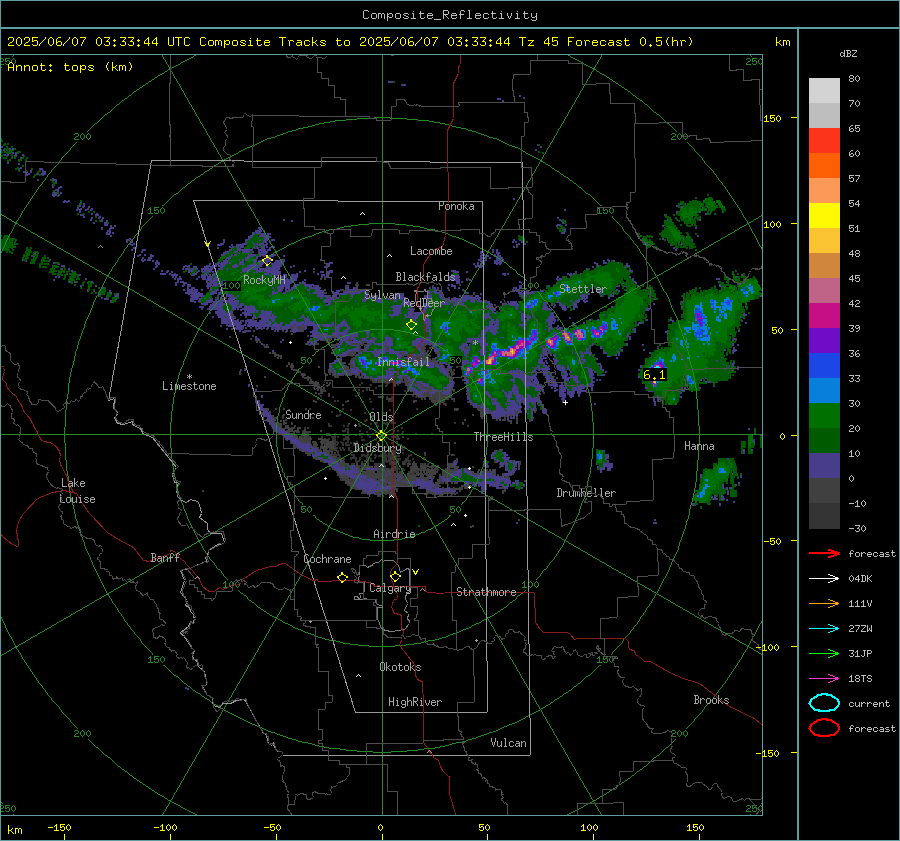Click the light gray 80 dBZ swatch
Image resolution: width=900 pixels, height=841 pixels.
(824, 90)
